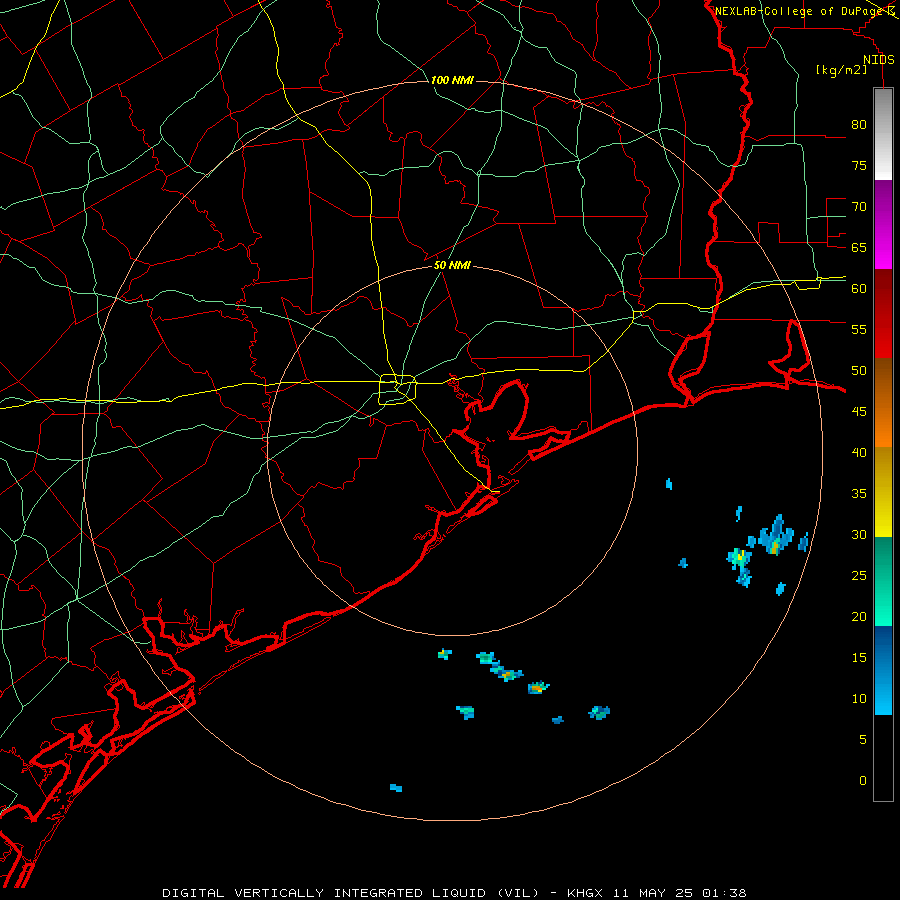900x900 pixels.
Task: Click the scale value "60"
Action: (859, 289)
